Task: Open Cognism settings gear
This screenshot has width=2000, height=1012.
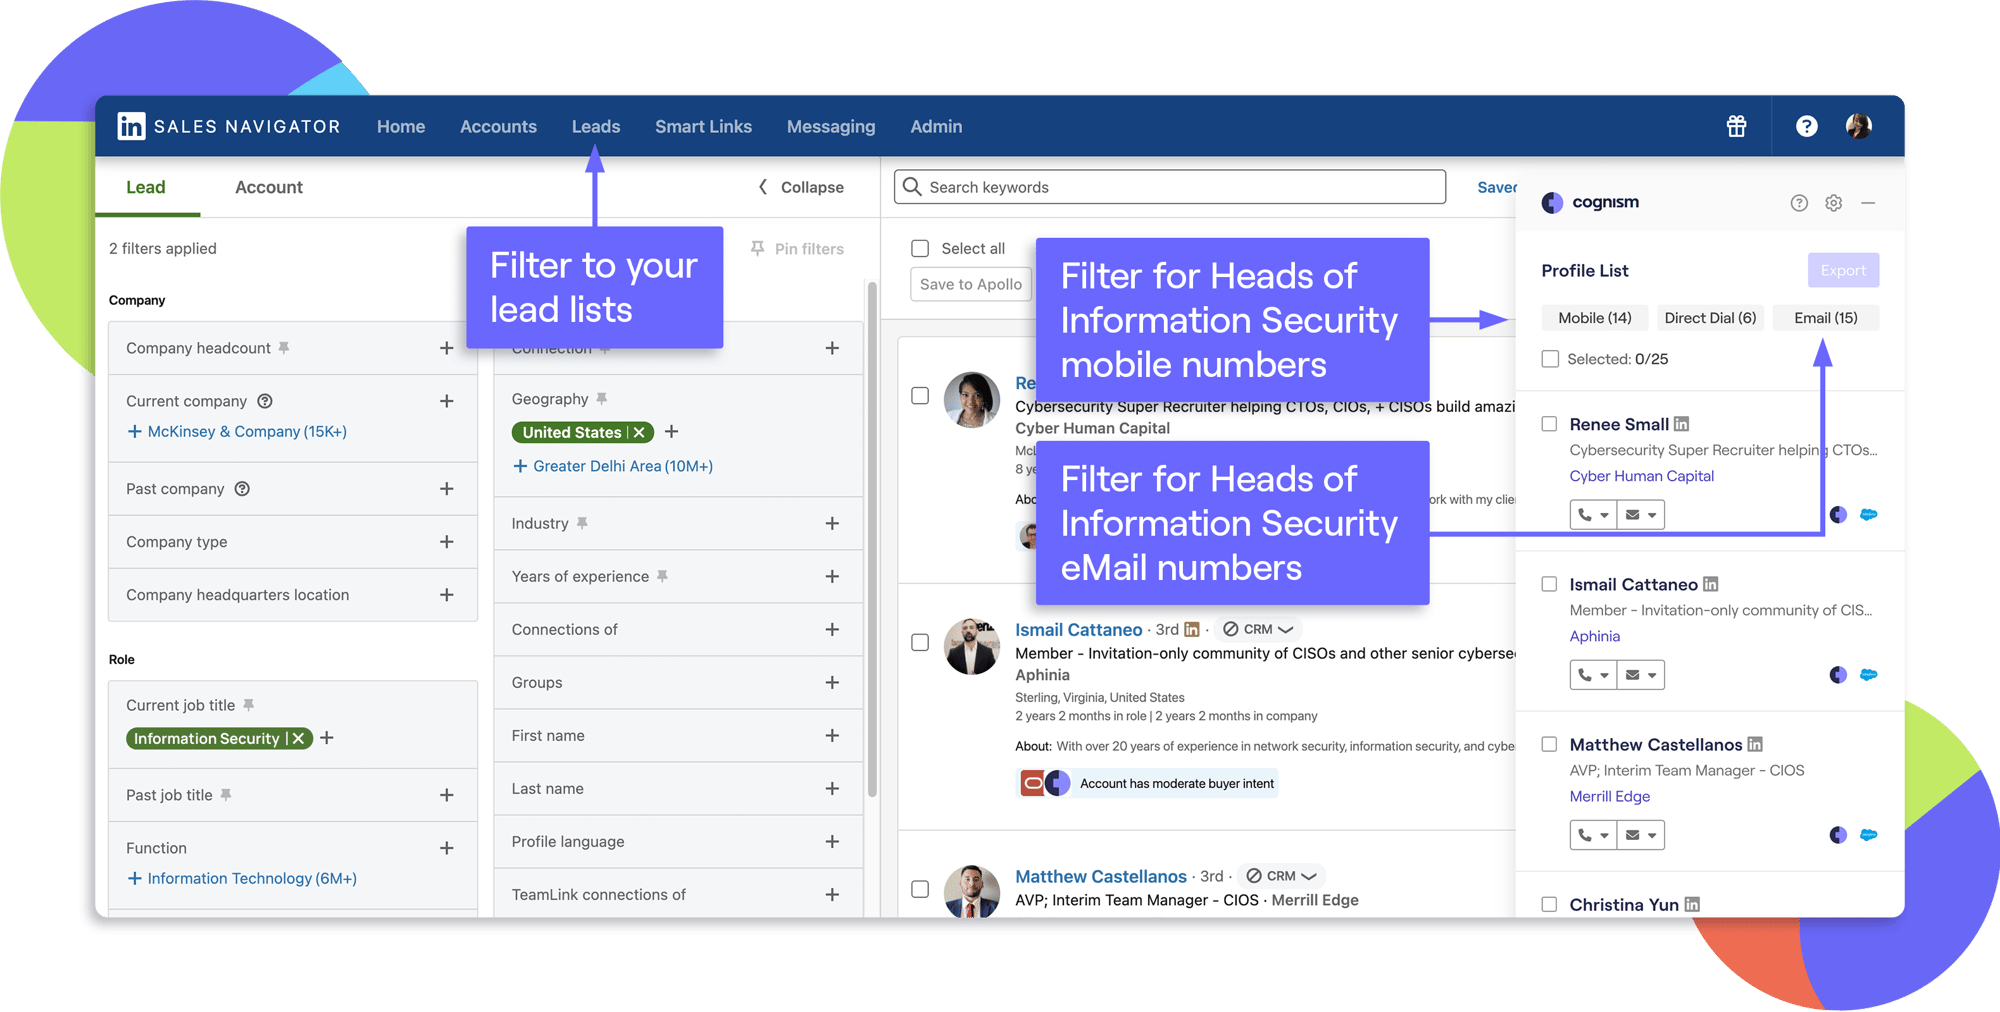Action: 1833,203
